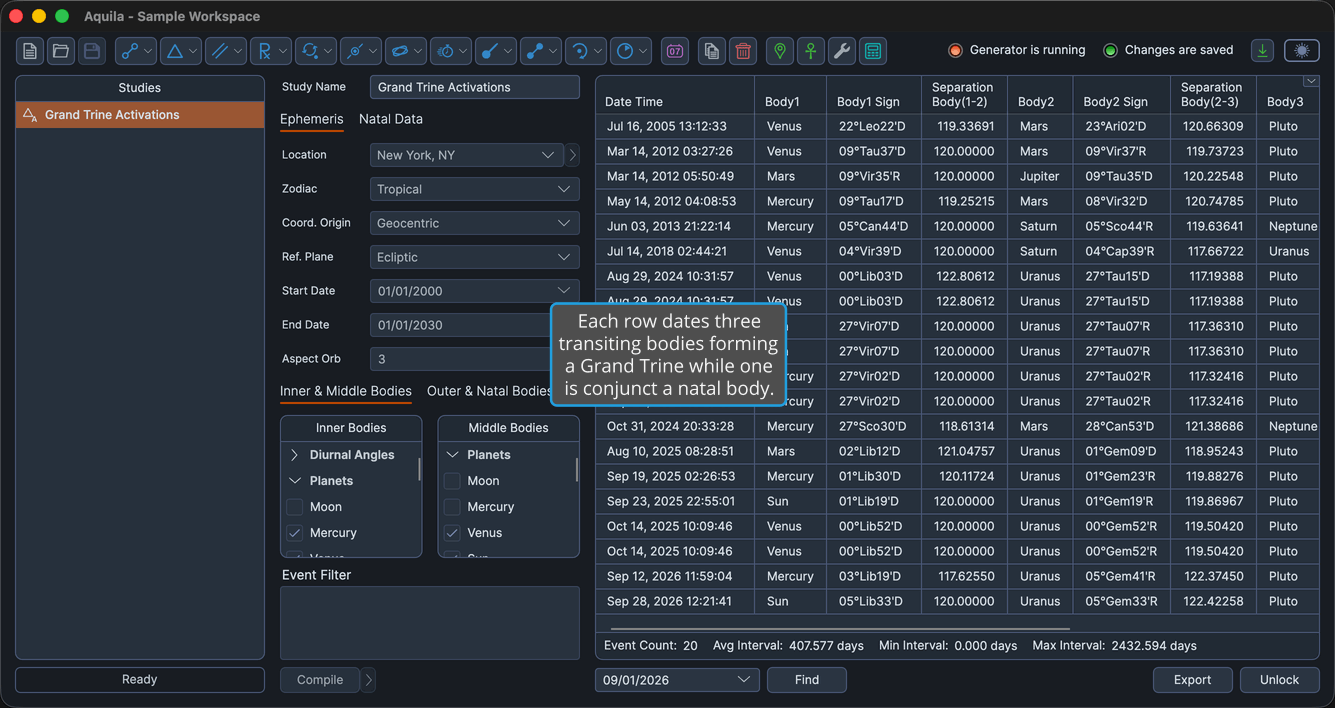This screenshot has height=708, width=1335.
Task: Collapse Planets group in Middle Bodies
Action: [x=452, y=455]
